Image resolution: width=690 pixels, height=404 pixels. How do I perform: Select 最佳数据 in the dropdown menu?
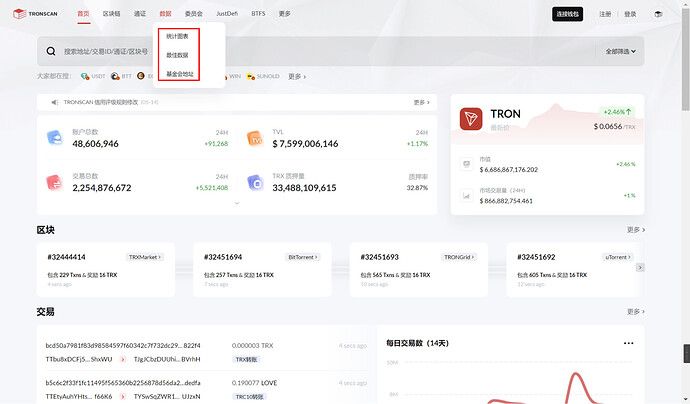[x=177, y=55]
